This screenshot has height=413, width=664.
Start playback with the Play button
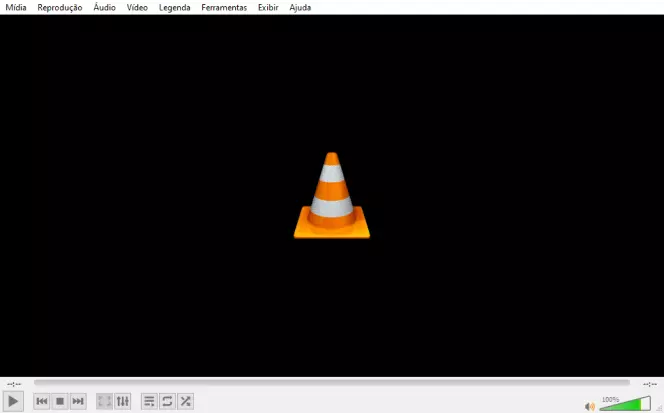click(13, 401)
